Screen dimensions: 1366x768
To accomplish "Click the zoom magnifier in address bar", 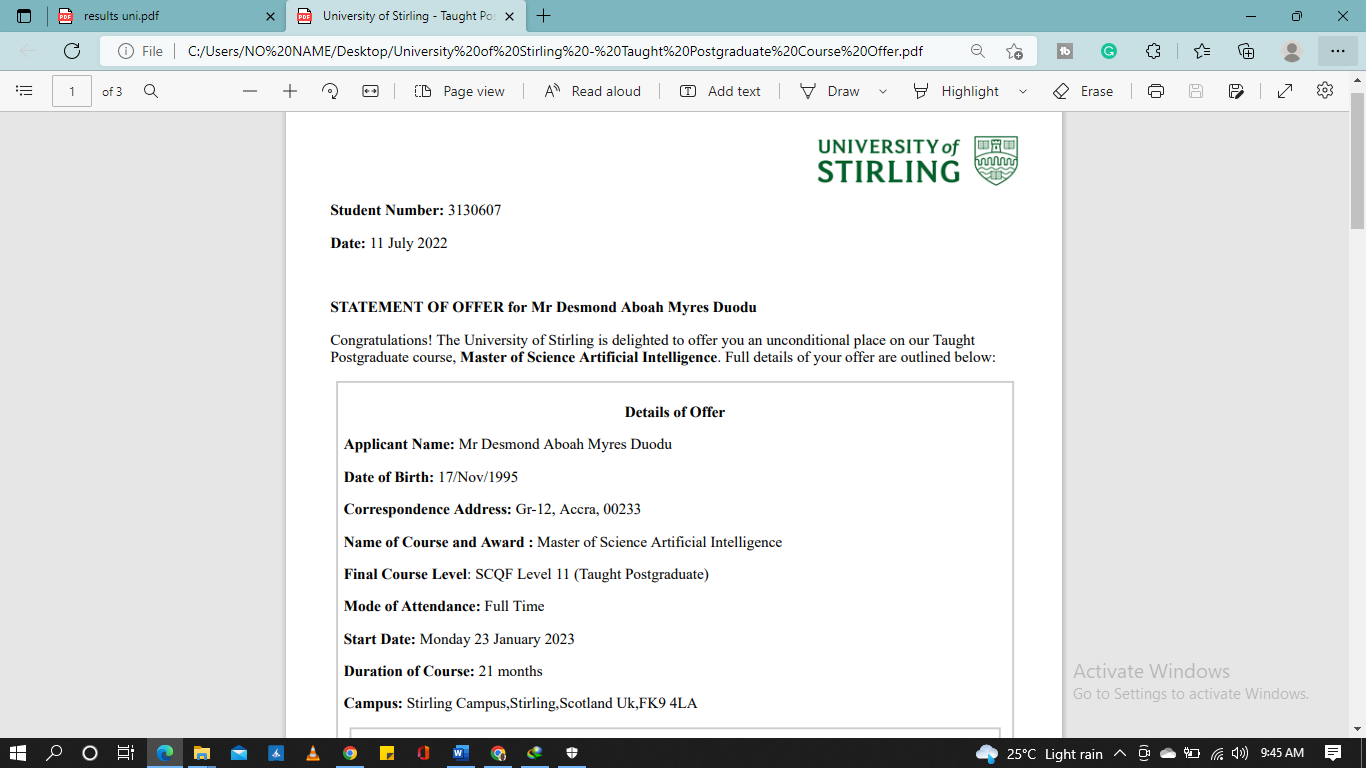I will [x=978, y=51].
